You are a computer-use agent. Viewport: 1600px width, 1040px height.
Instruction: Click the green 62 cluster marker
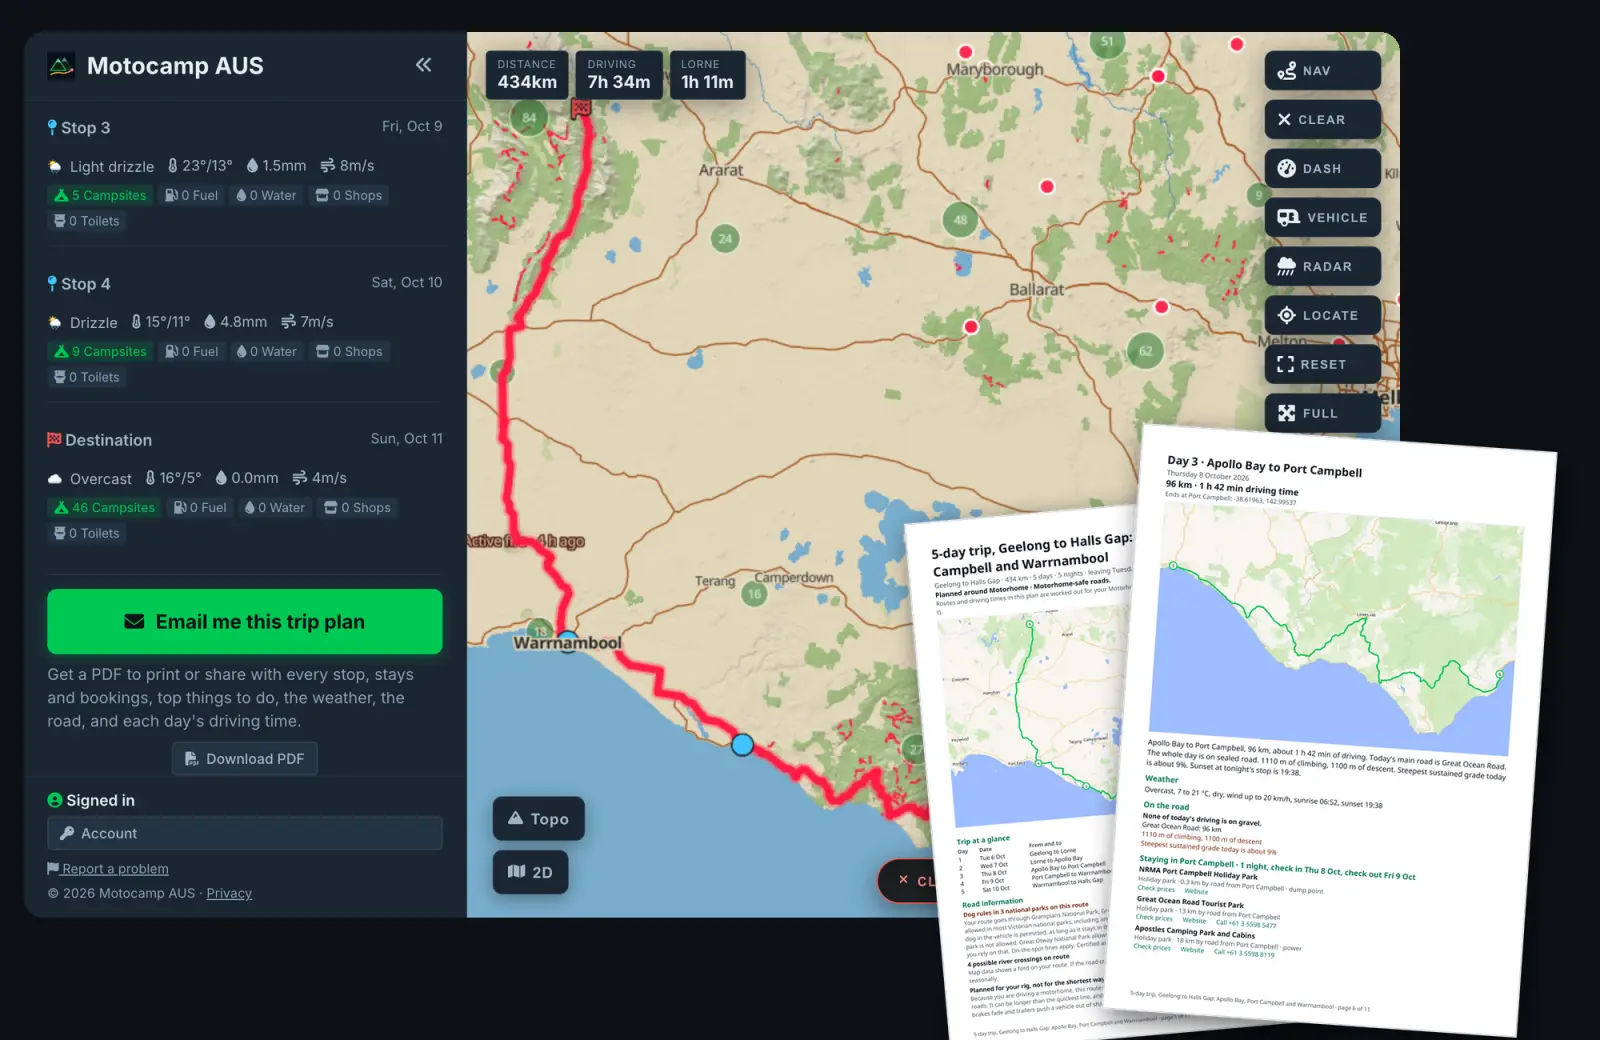pos(1146,351)
